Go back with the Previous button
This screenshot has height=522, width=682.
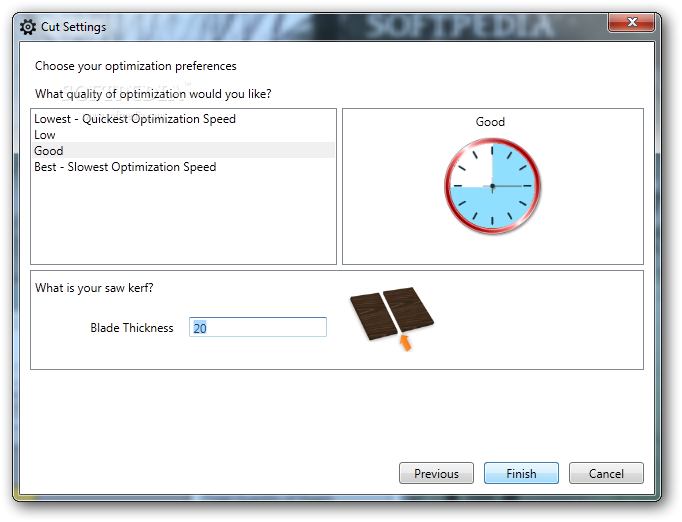pos(436,473)
